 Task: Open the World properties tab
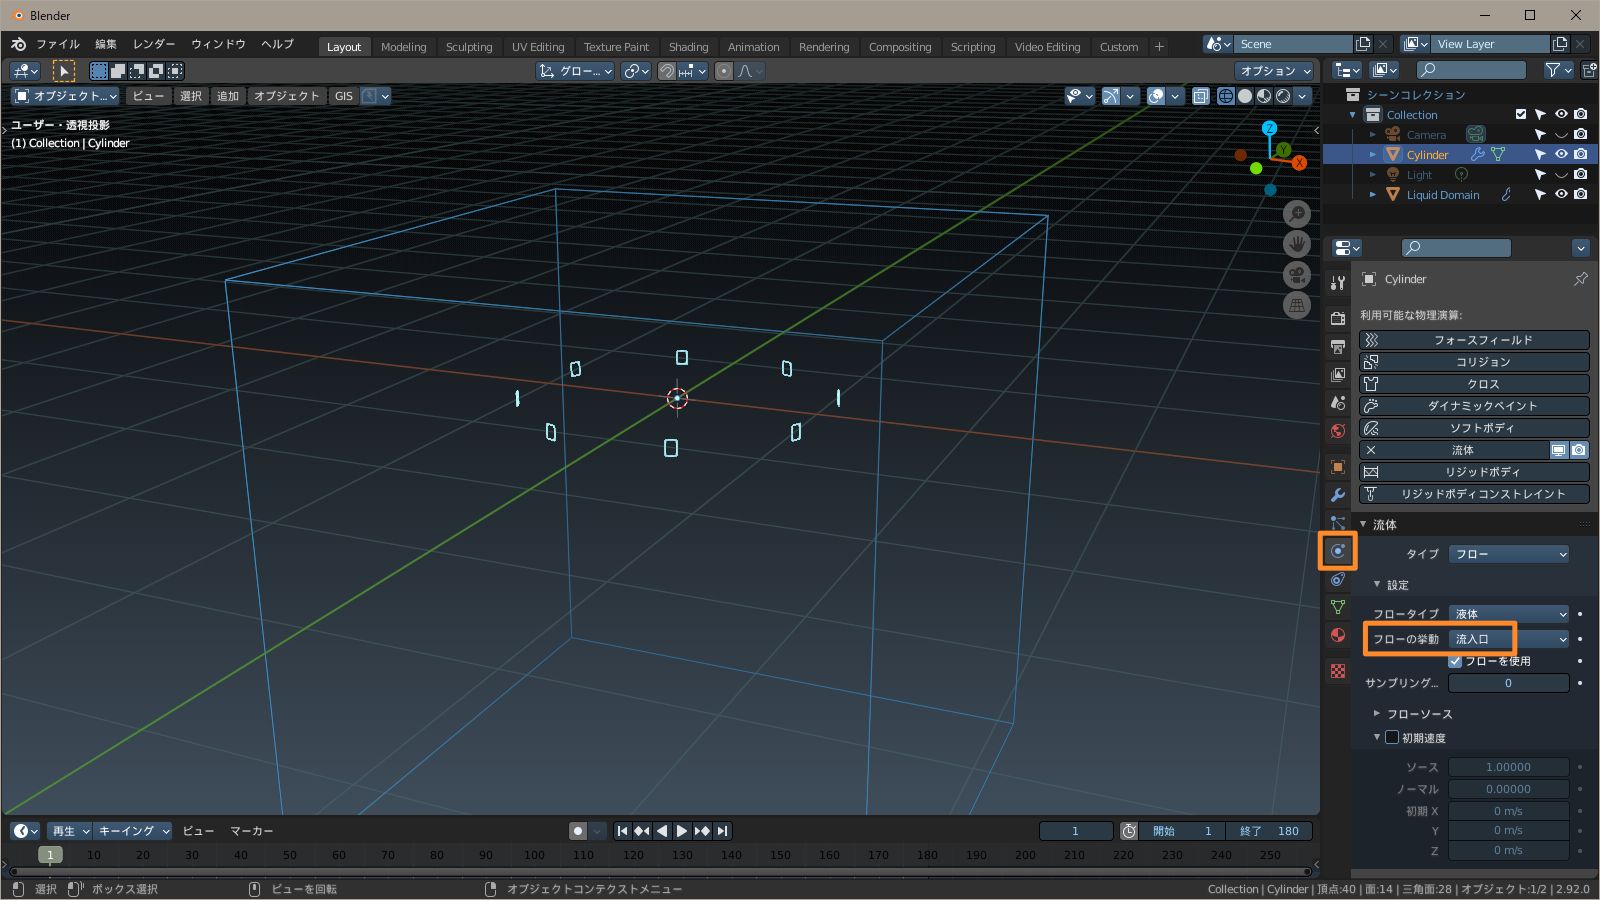pos(1338,431)
